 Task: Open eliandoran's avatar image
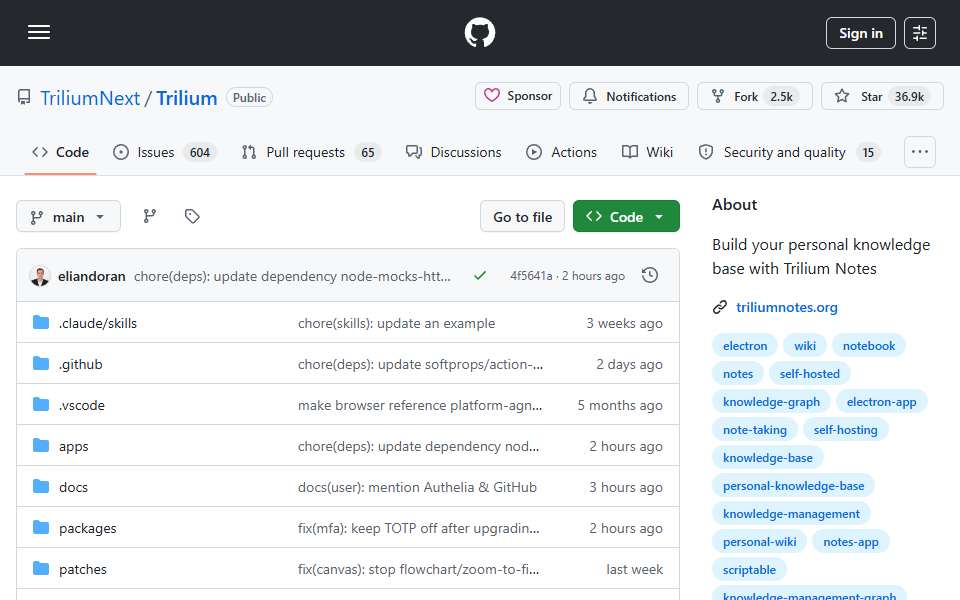[39, 276]
